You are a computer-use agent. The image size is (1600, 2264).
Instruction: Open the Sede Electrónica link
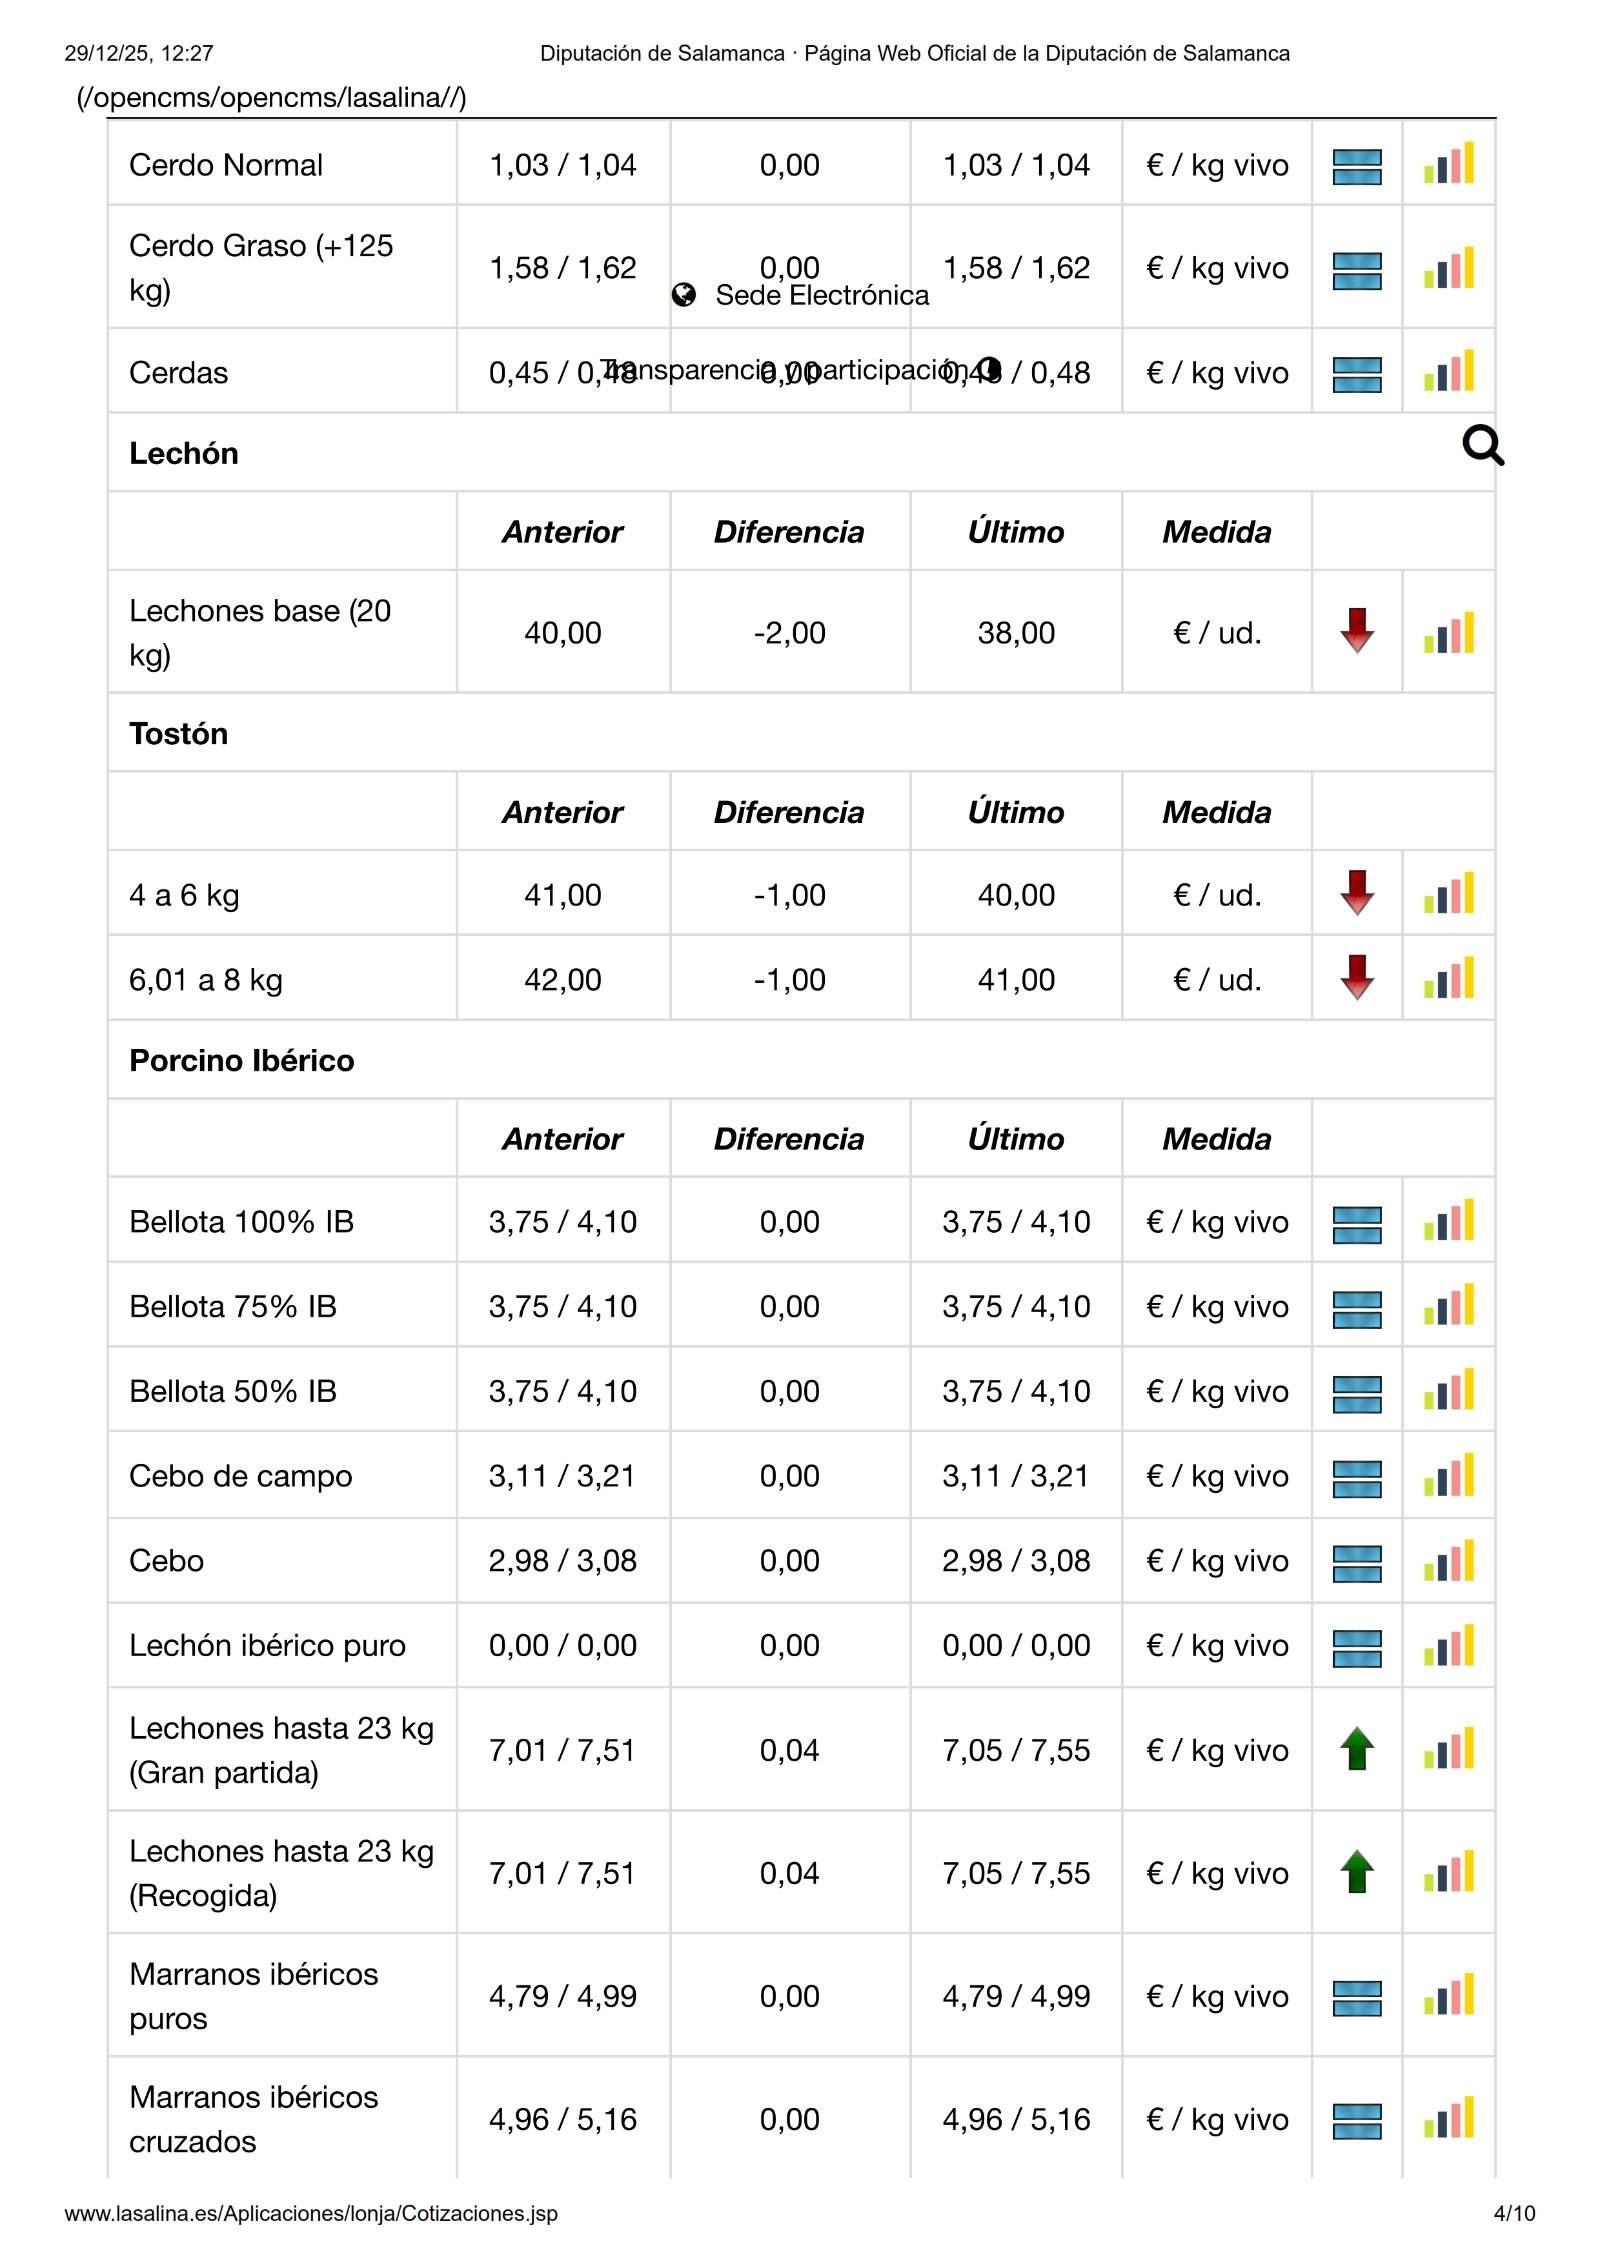(821, 296)
